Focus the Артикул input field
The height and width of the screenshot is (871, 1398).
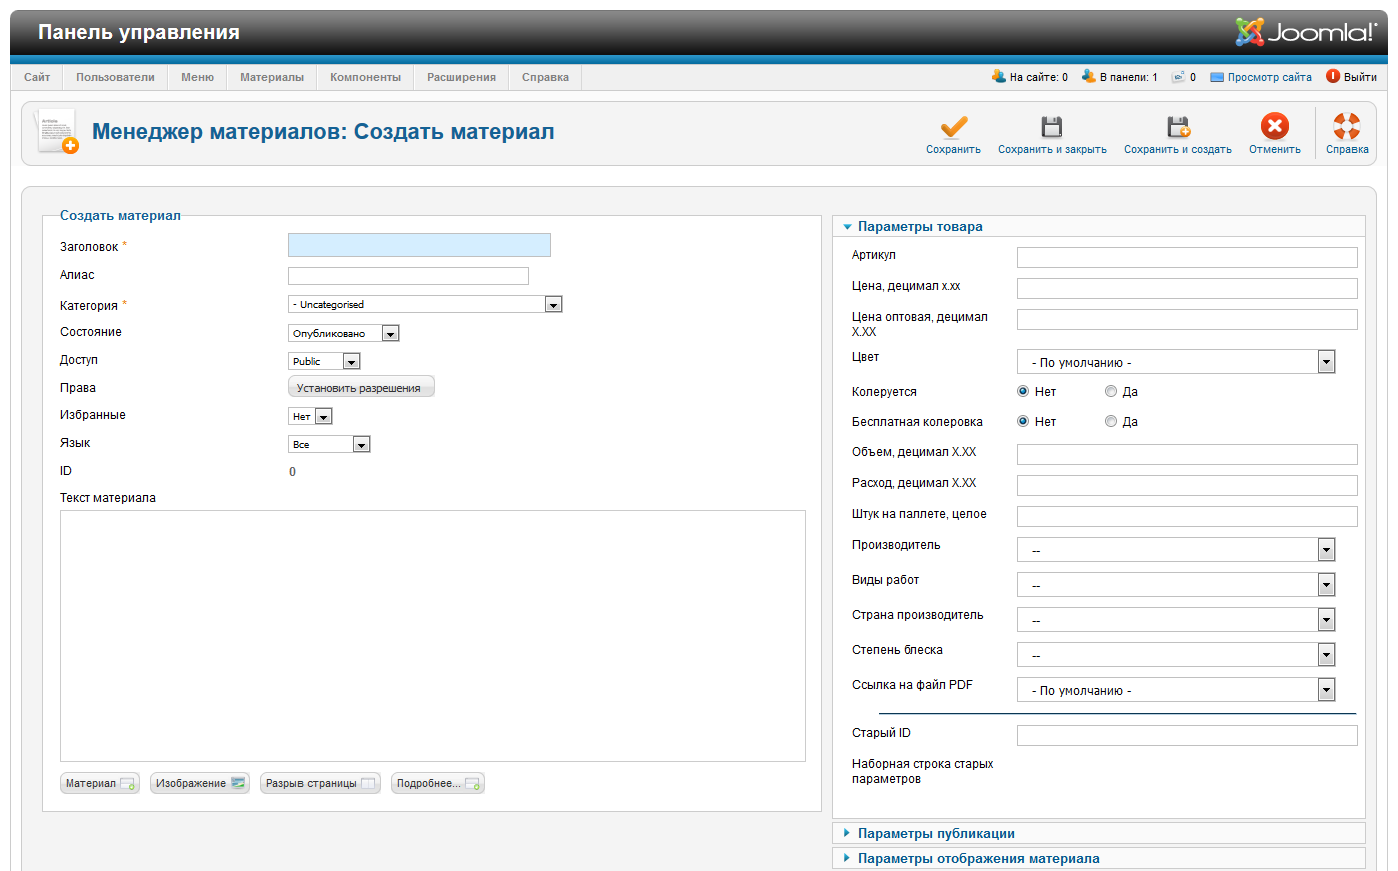pos(1187,257)
